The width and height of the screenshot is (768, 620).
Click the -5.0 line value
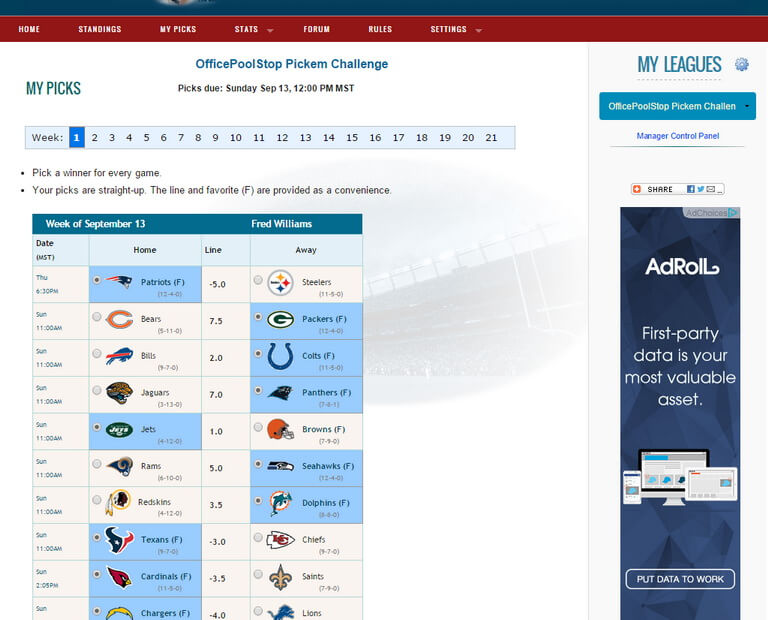217,284
